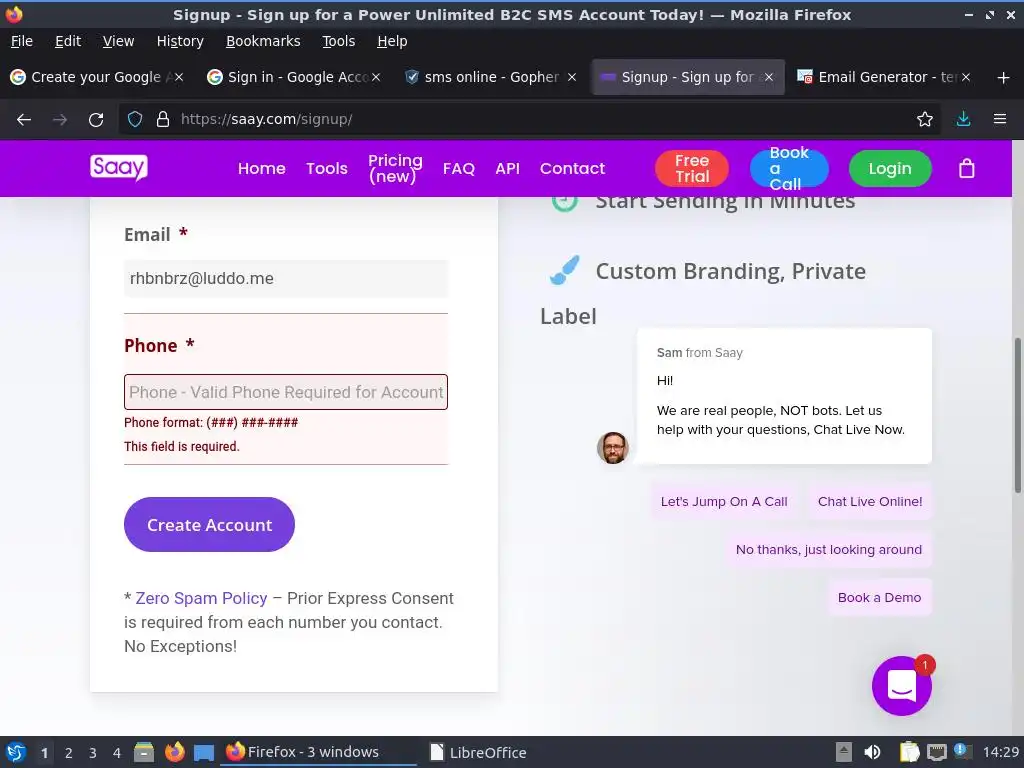Open the Bookmarks menu
The height and width of the screenshot is (768, 1024).
coord(263,41)
